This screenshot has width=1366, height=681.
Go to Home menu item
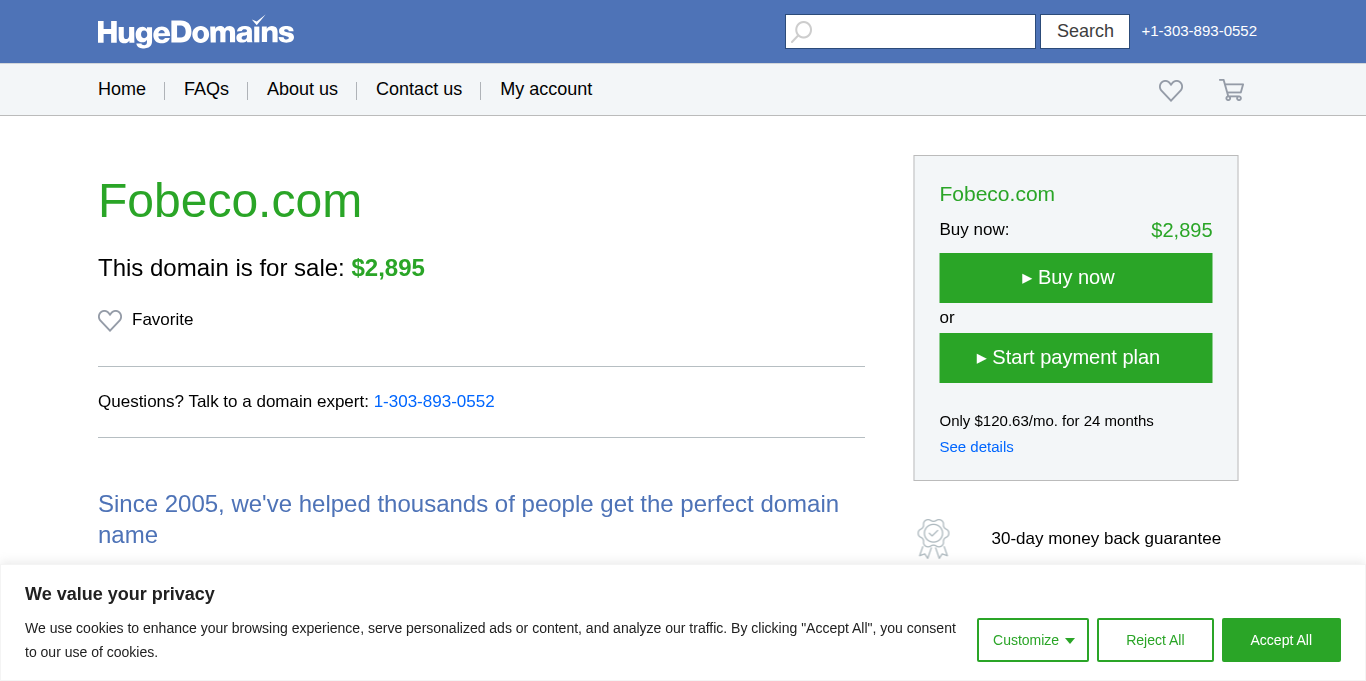(x=122, y=89)
